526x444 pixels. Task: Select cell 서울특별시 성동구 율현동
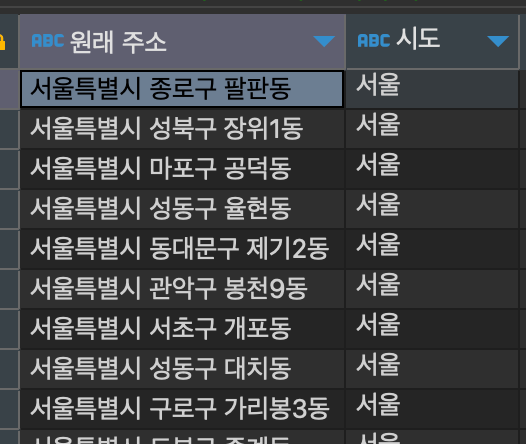coord(182,209)
